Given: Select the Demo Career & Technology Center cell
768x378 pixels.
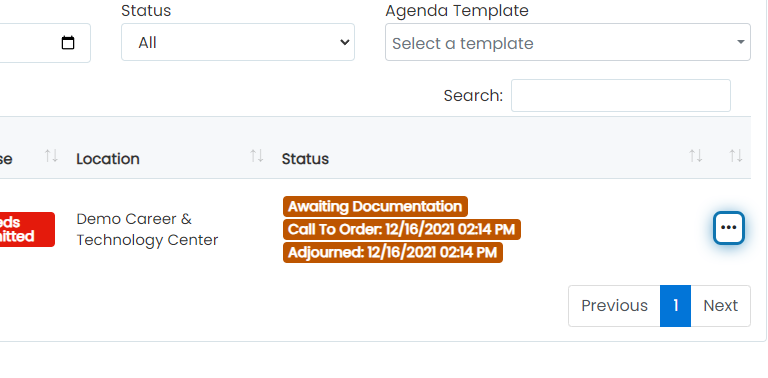Looking at the screenshot, I should (147, 229).
